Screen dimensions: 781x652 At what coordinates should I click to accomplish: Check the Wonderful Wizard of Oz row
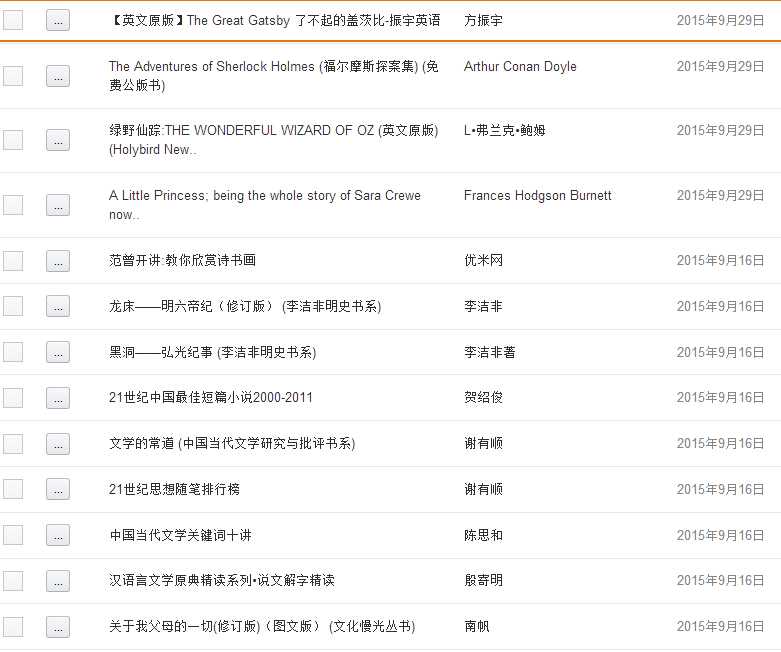13,140
